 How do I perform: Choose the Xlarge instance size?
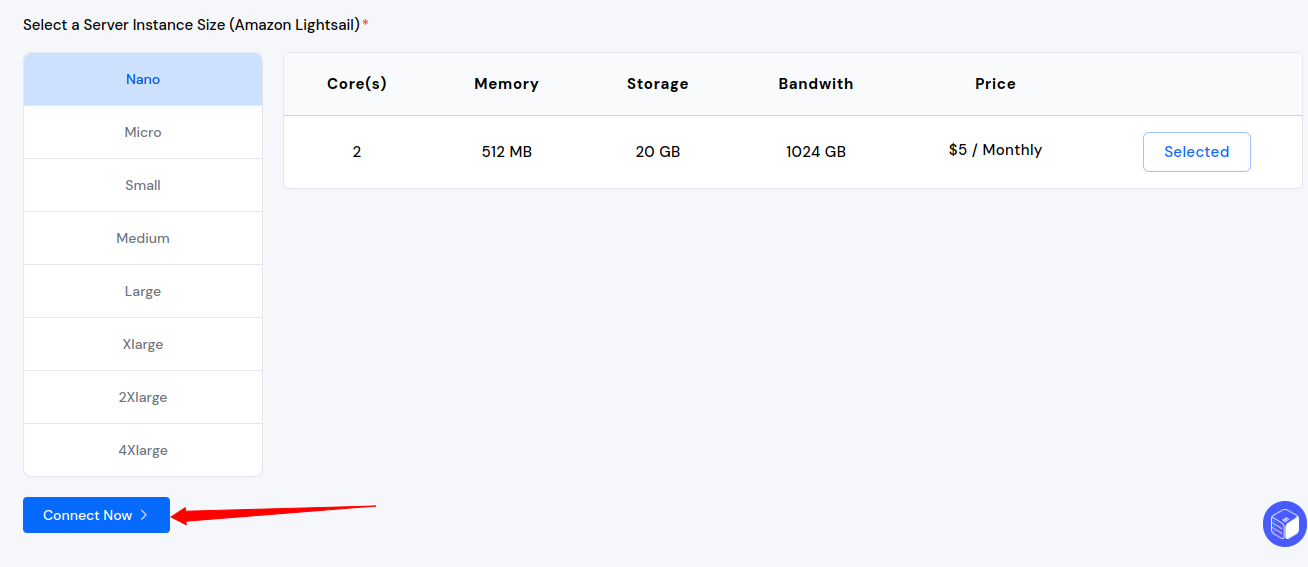(143, 344)
